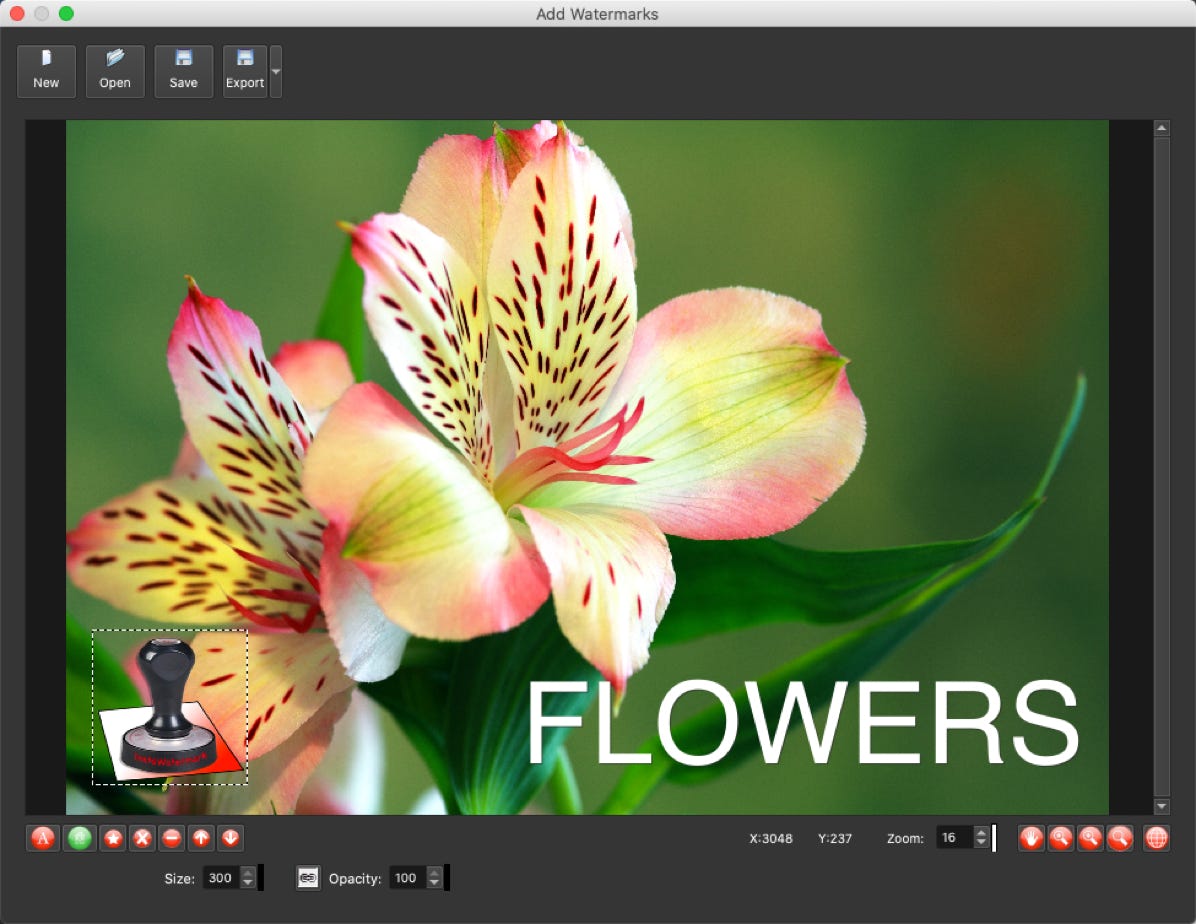The height and width of the screenshot is (924, 1196).
Task: Click the green image watermark icon
Action: point(80,838)
